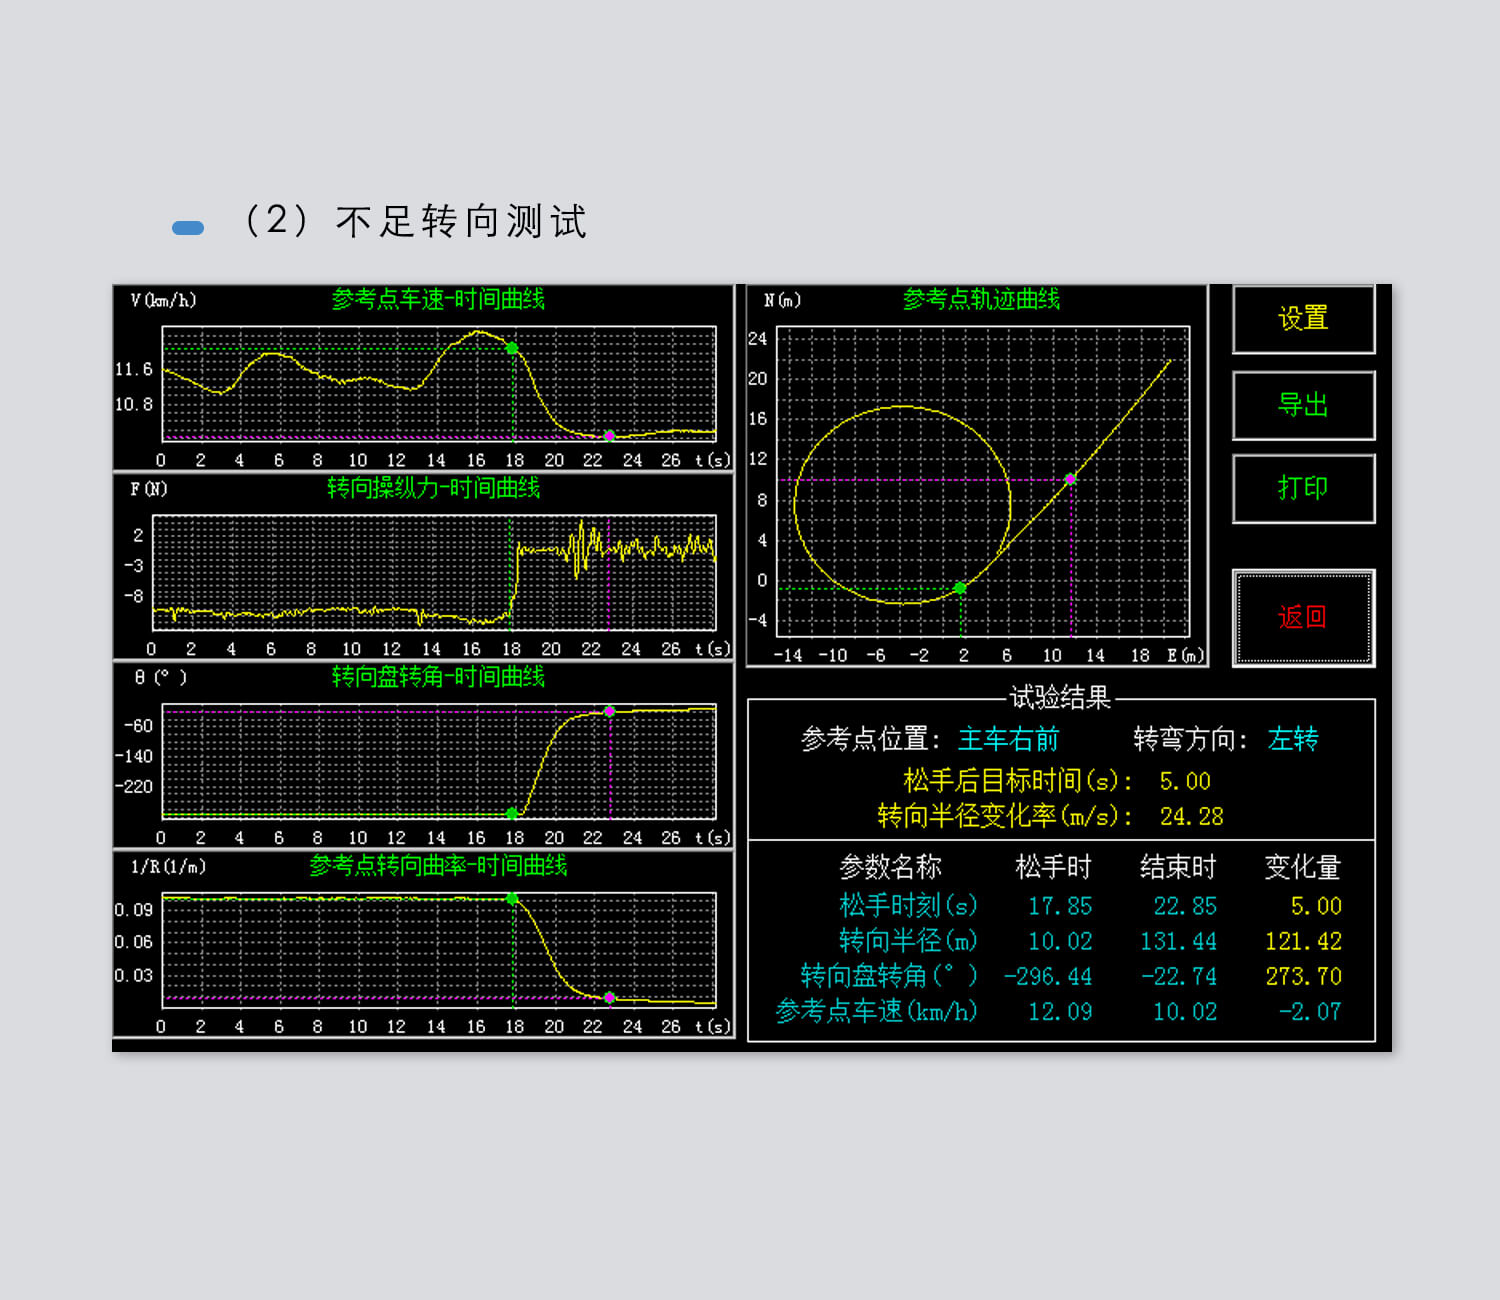Click green point on trajectory circle
The height and width of the screenshot is (1300, 1500).
click(960, 588)
